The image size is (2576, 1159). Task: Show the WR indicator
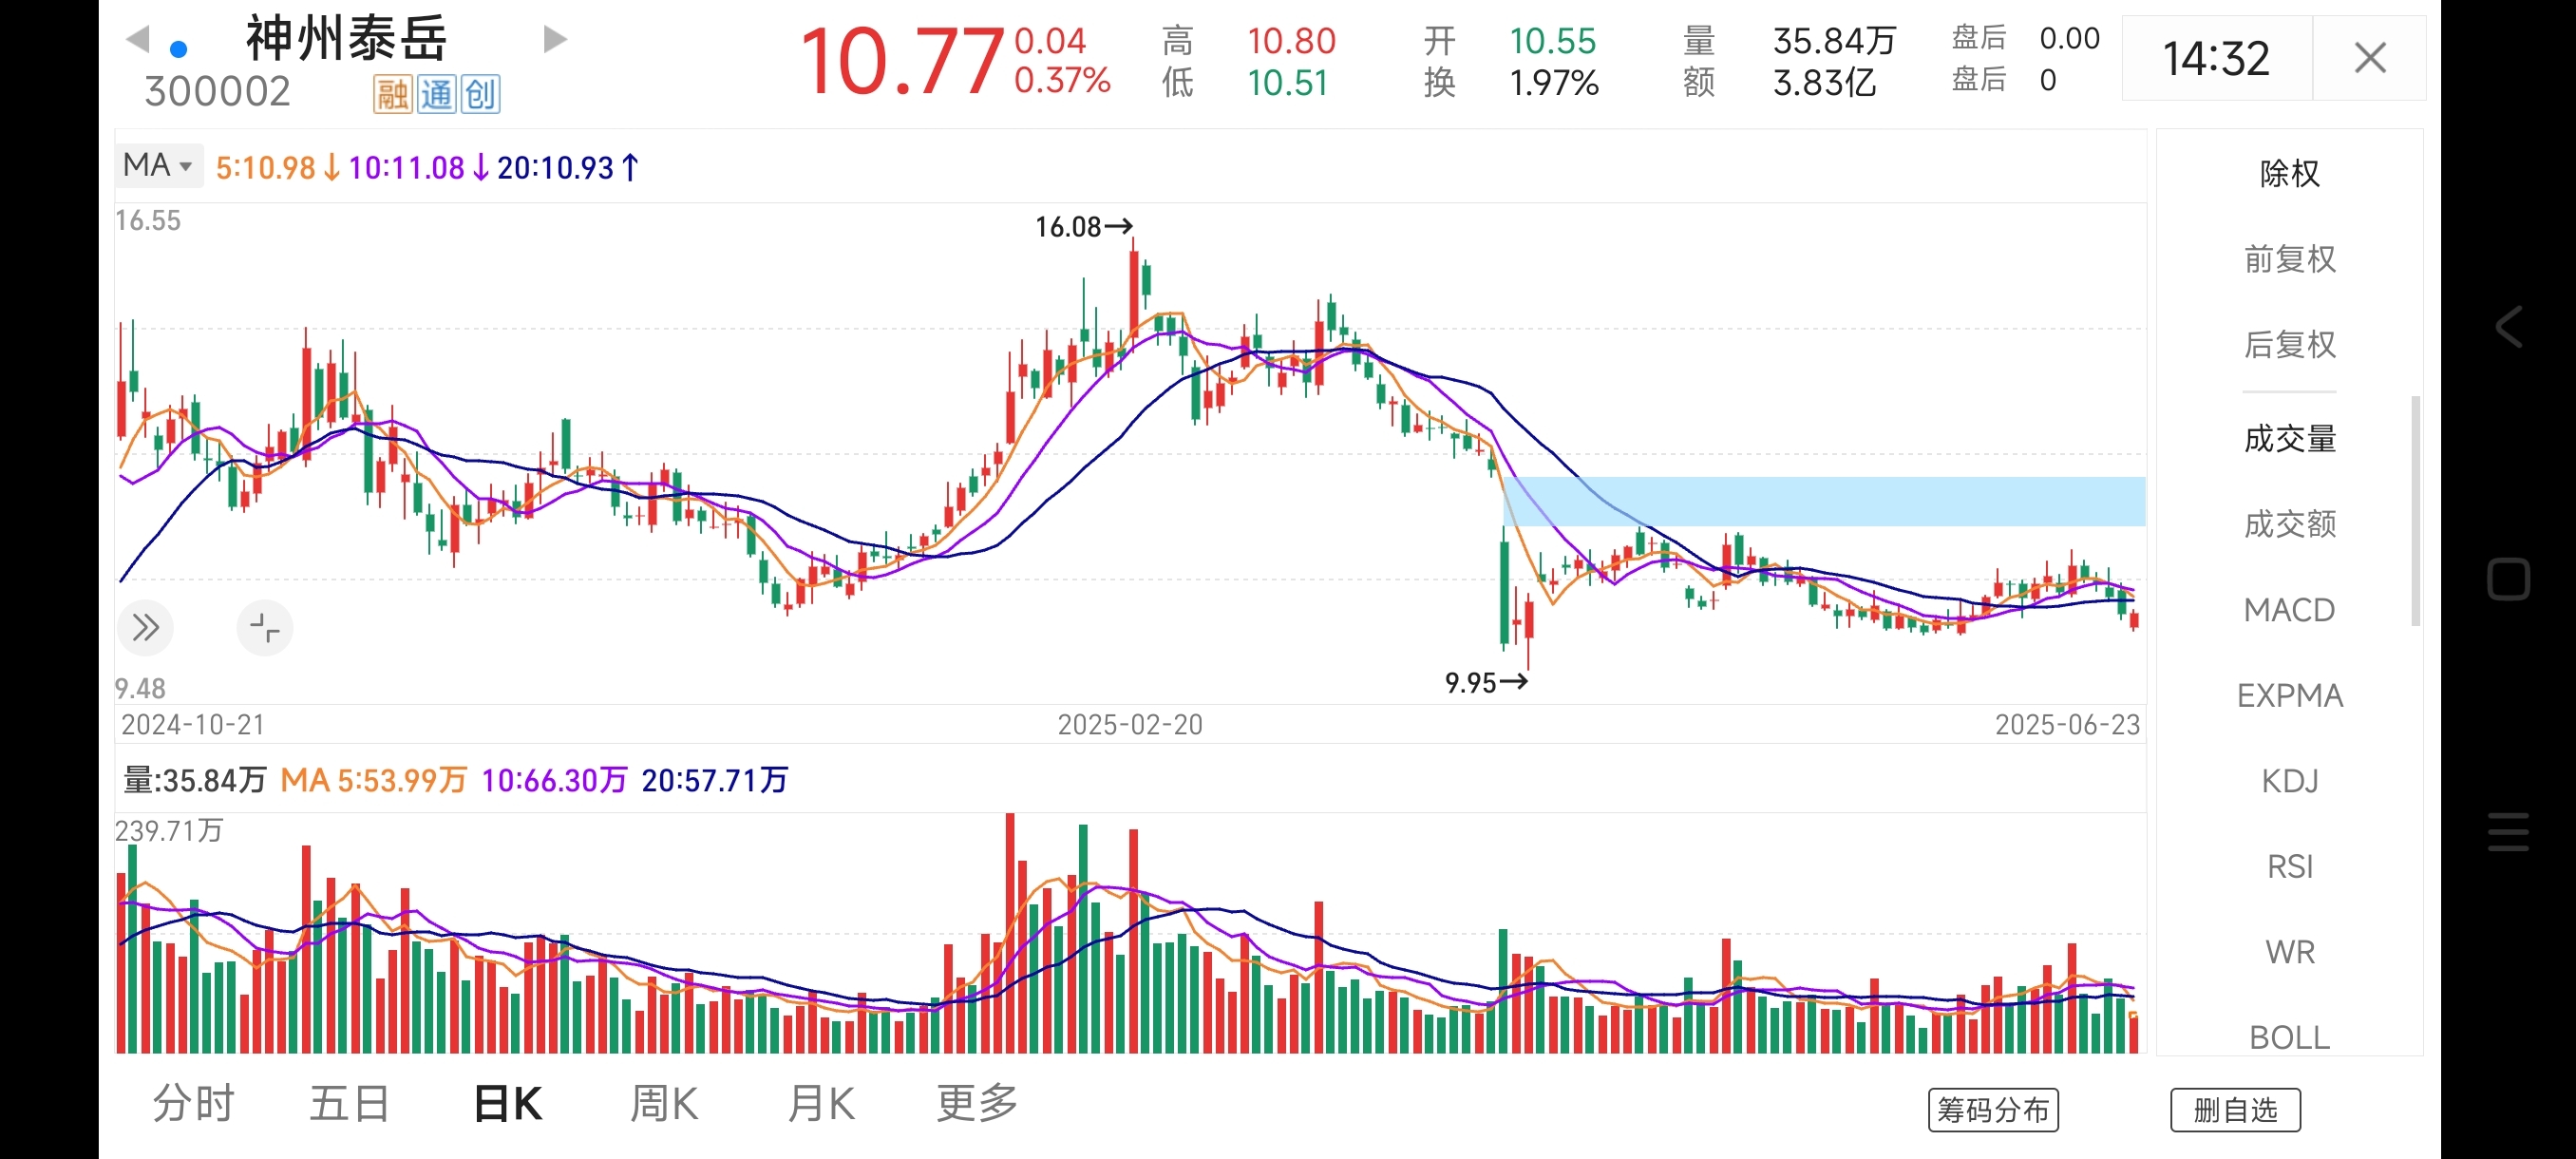[x=2289, y=951]
